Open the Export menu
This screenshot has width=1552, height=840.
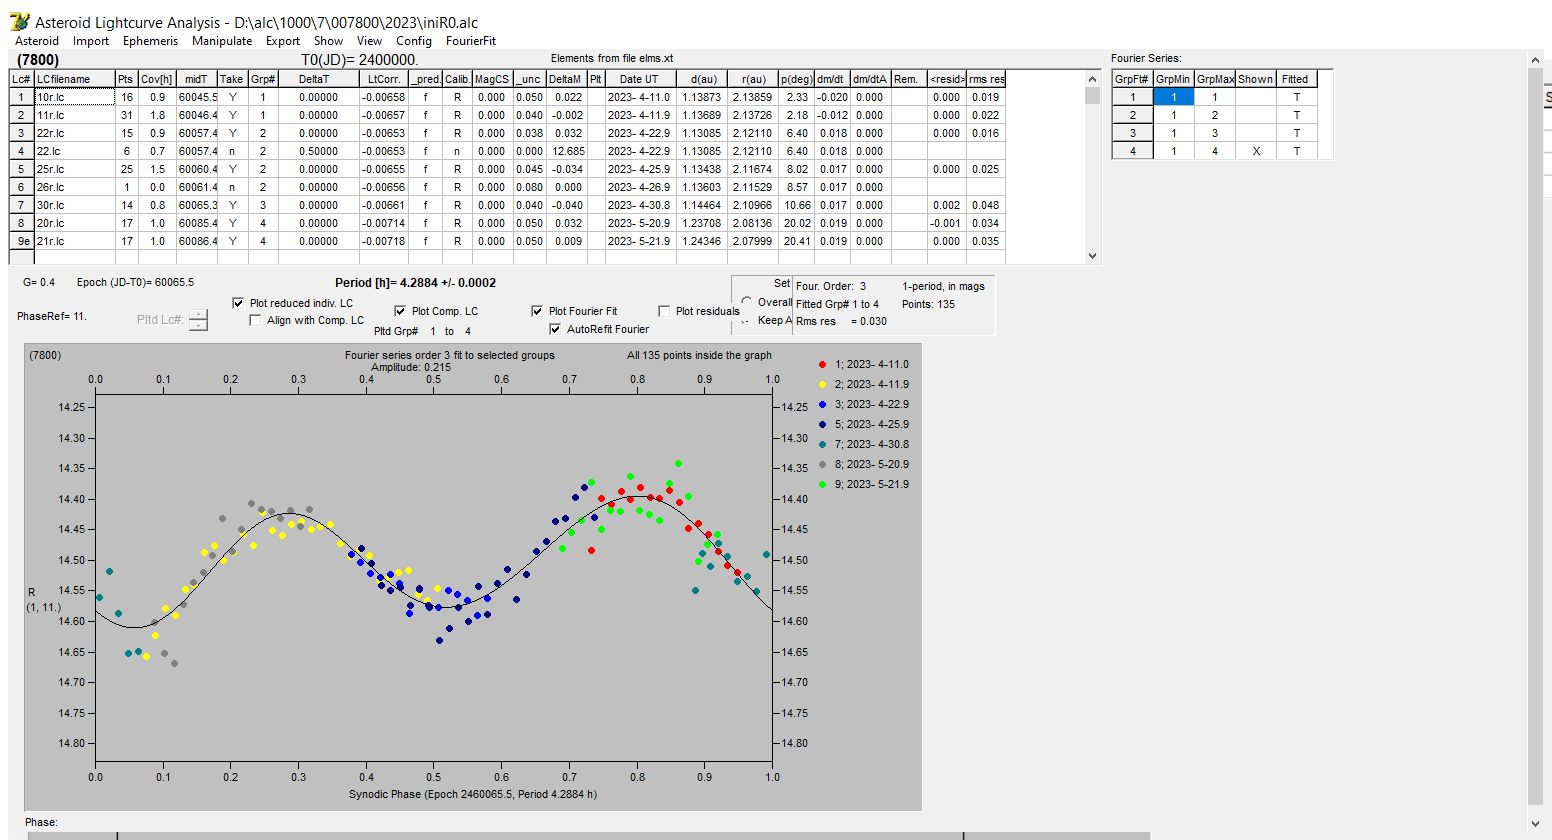click(x=283, y=41)
